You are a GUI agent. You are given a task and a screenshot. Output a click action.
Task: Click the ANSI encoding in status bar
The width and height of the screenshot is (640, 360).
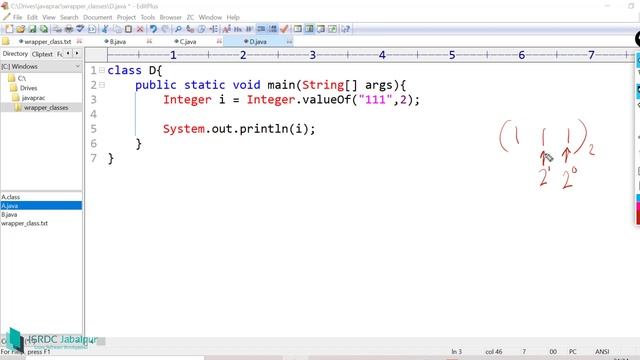pyautogui.click(x=602, y=351)
